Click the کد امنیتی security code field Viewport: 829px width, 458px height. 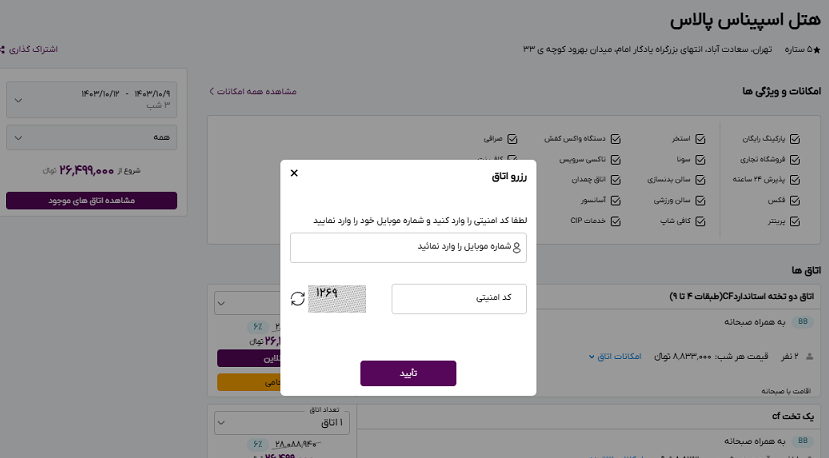pos(459,299)
